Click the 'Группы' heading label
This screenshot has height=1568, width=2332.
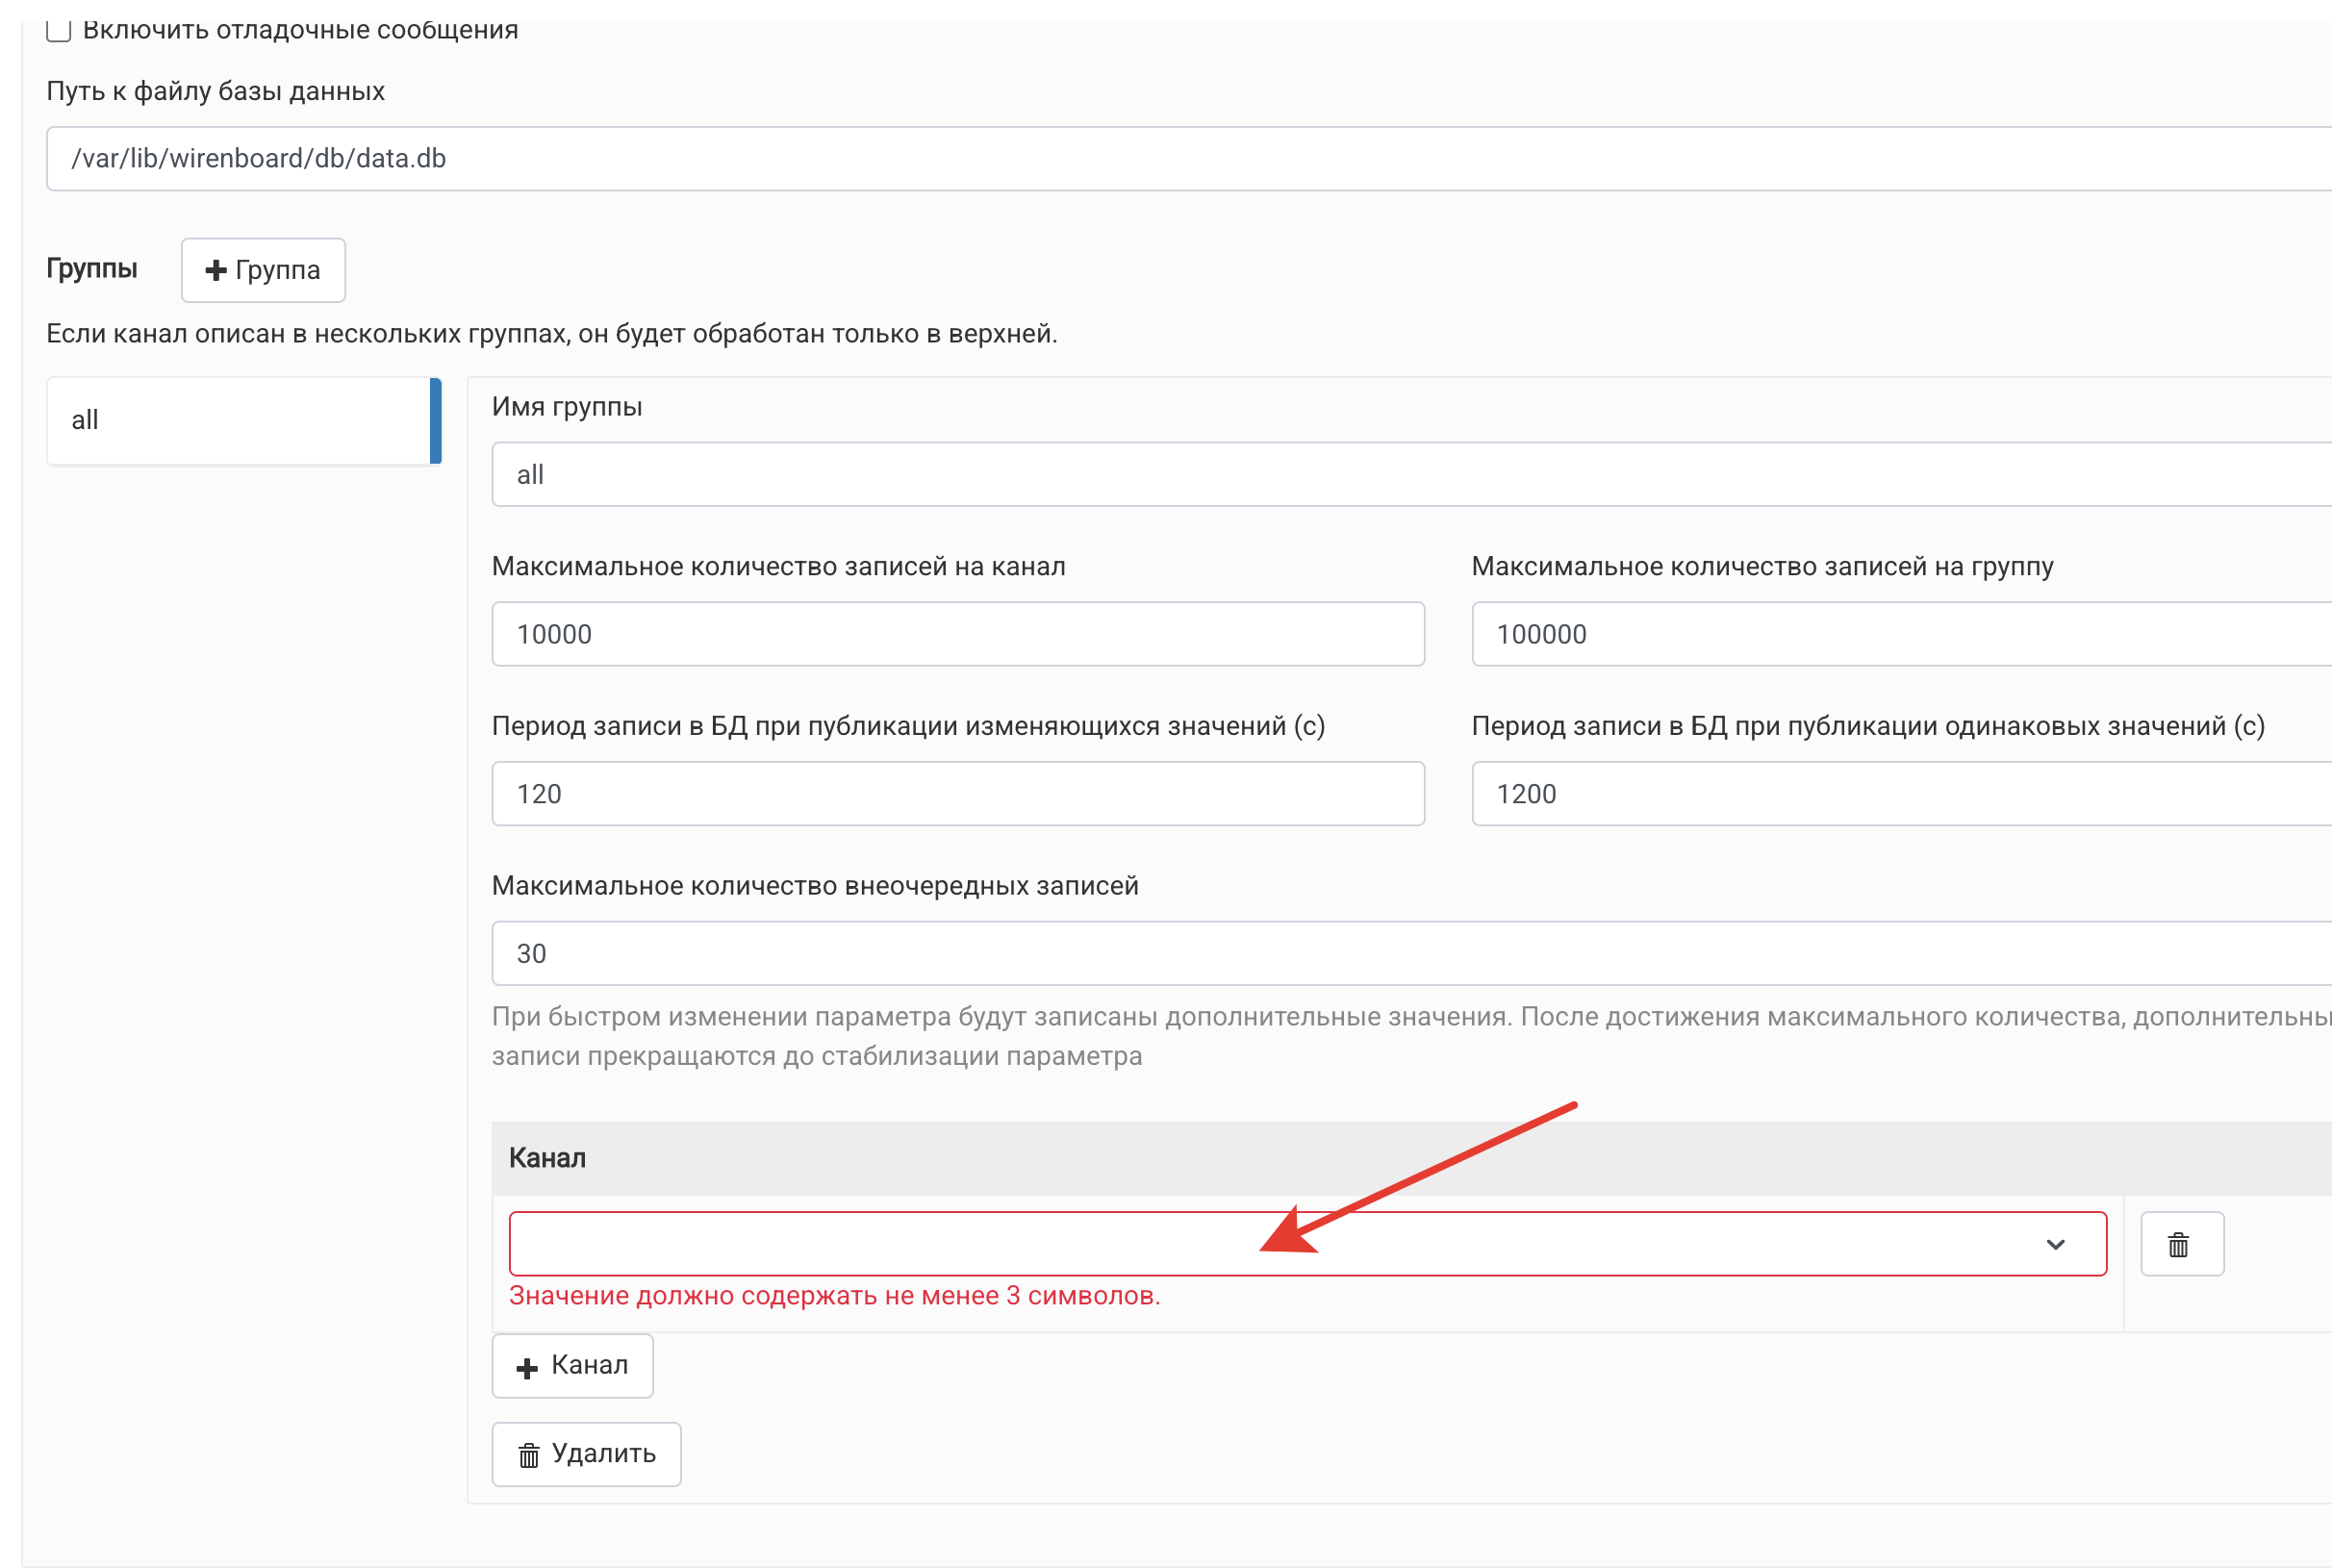click(x=92, y=268)
